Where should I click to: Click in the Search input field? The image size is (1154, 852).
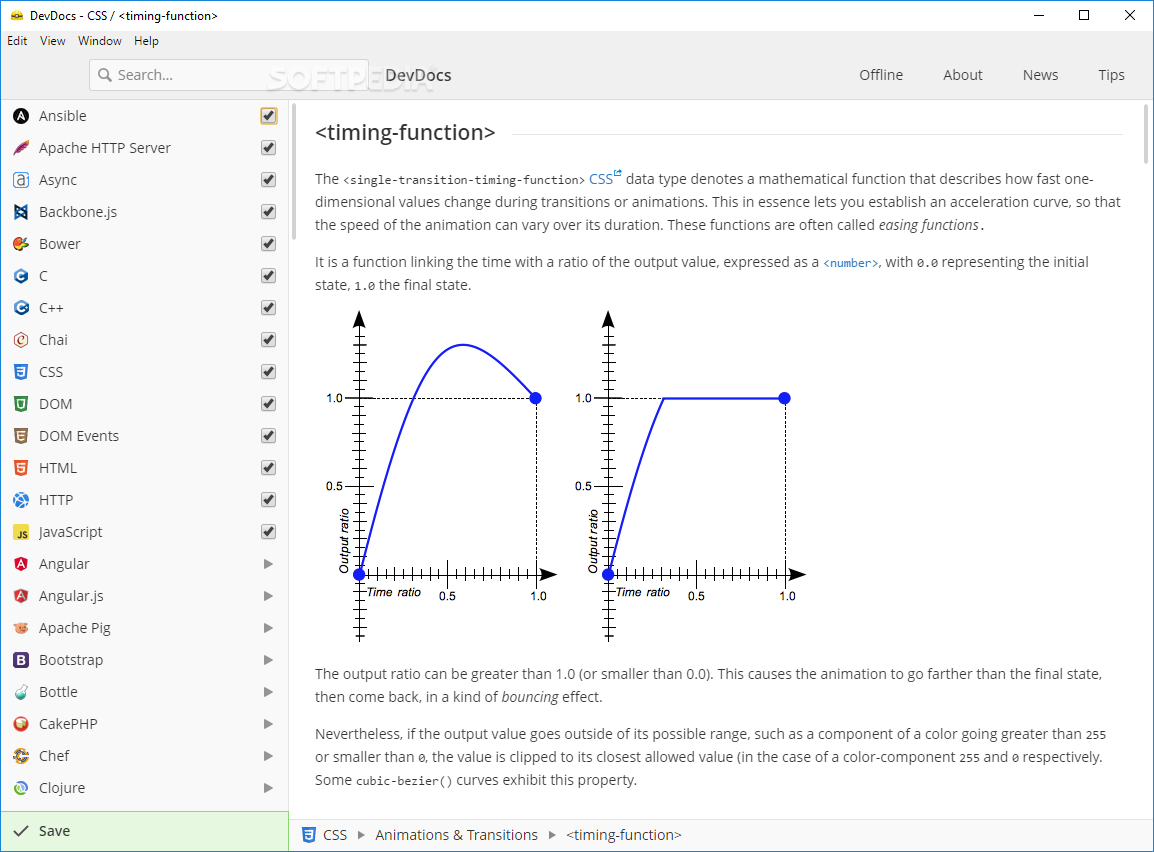[x=229, y=75]
